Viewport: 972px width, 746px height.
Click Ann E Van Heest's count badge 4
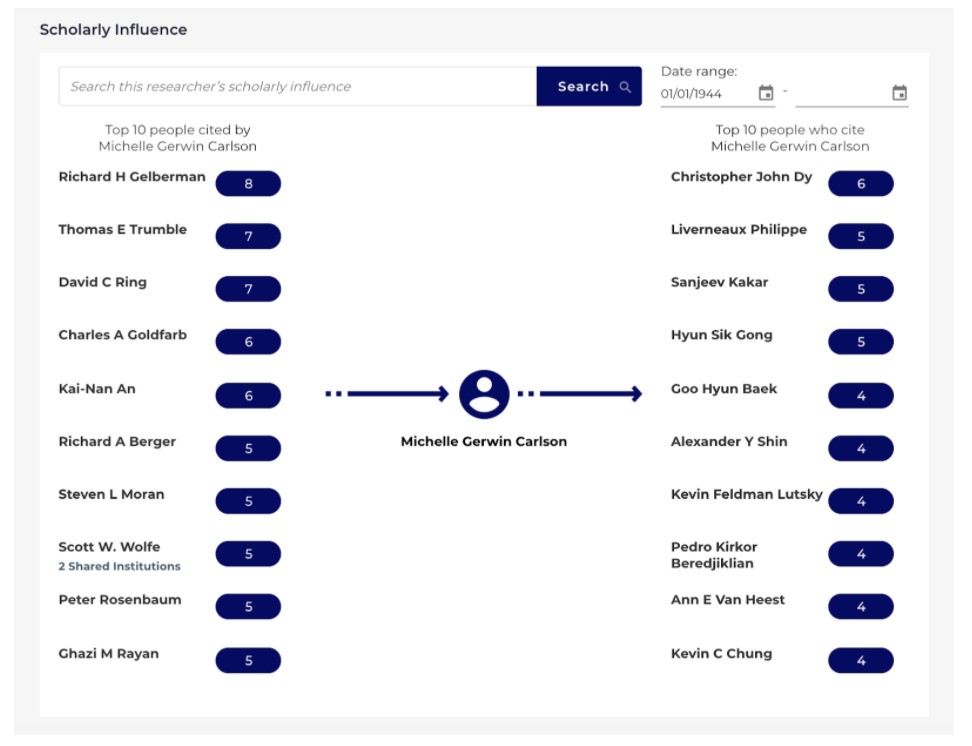860,606
